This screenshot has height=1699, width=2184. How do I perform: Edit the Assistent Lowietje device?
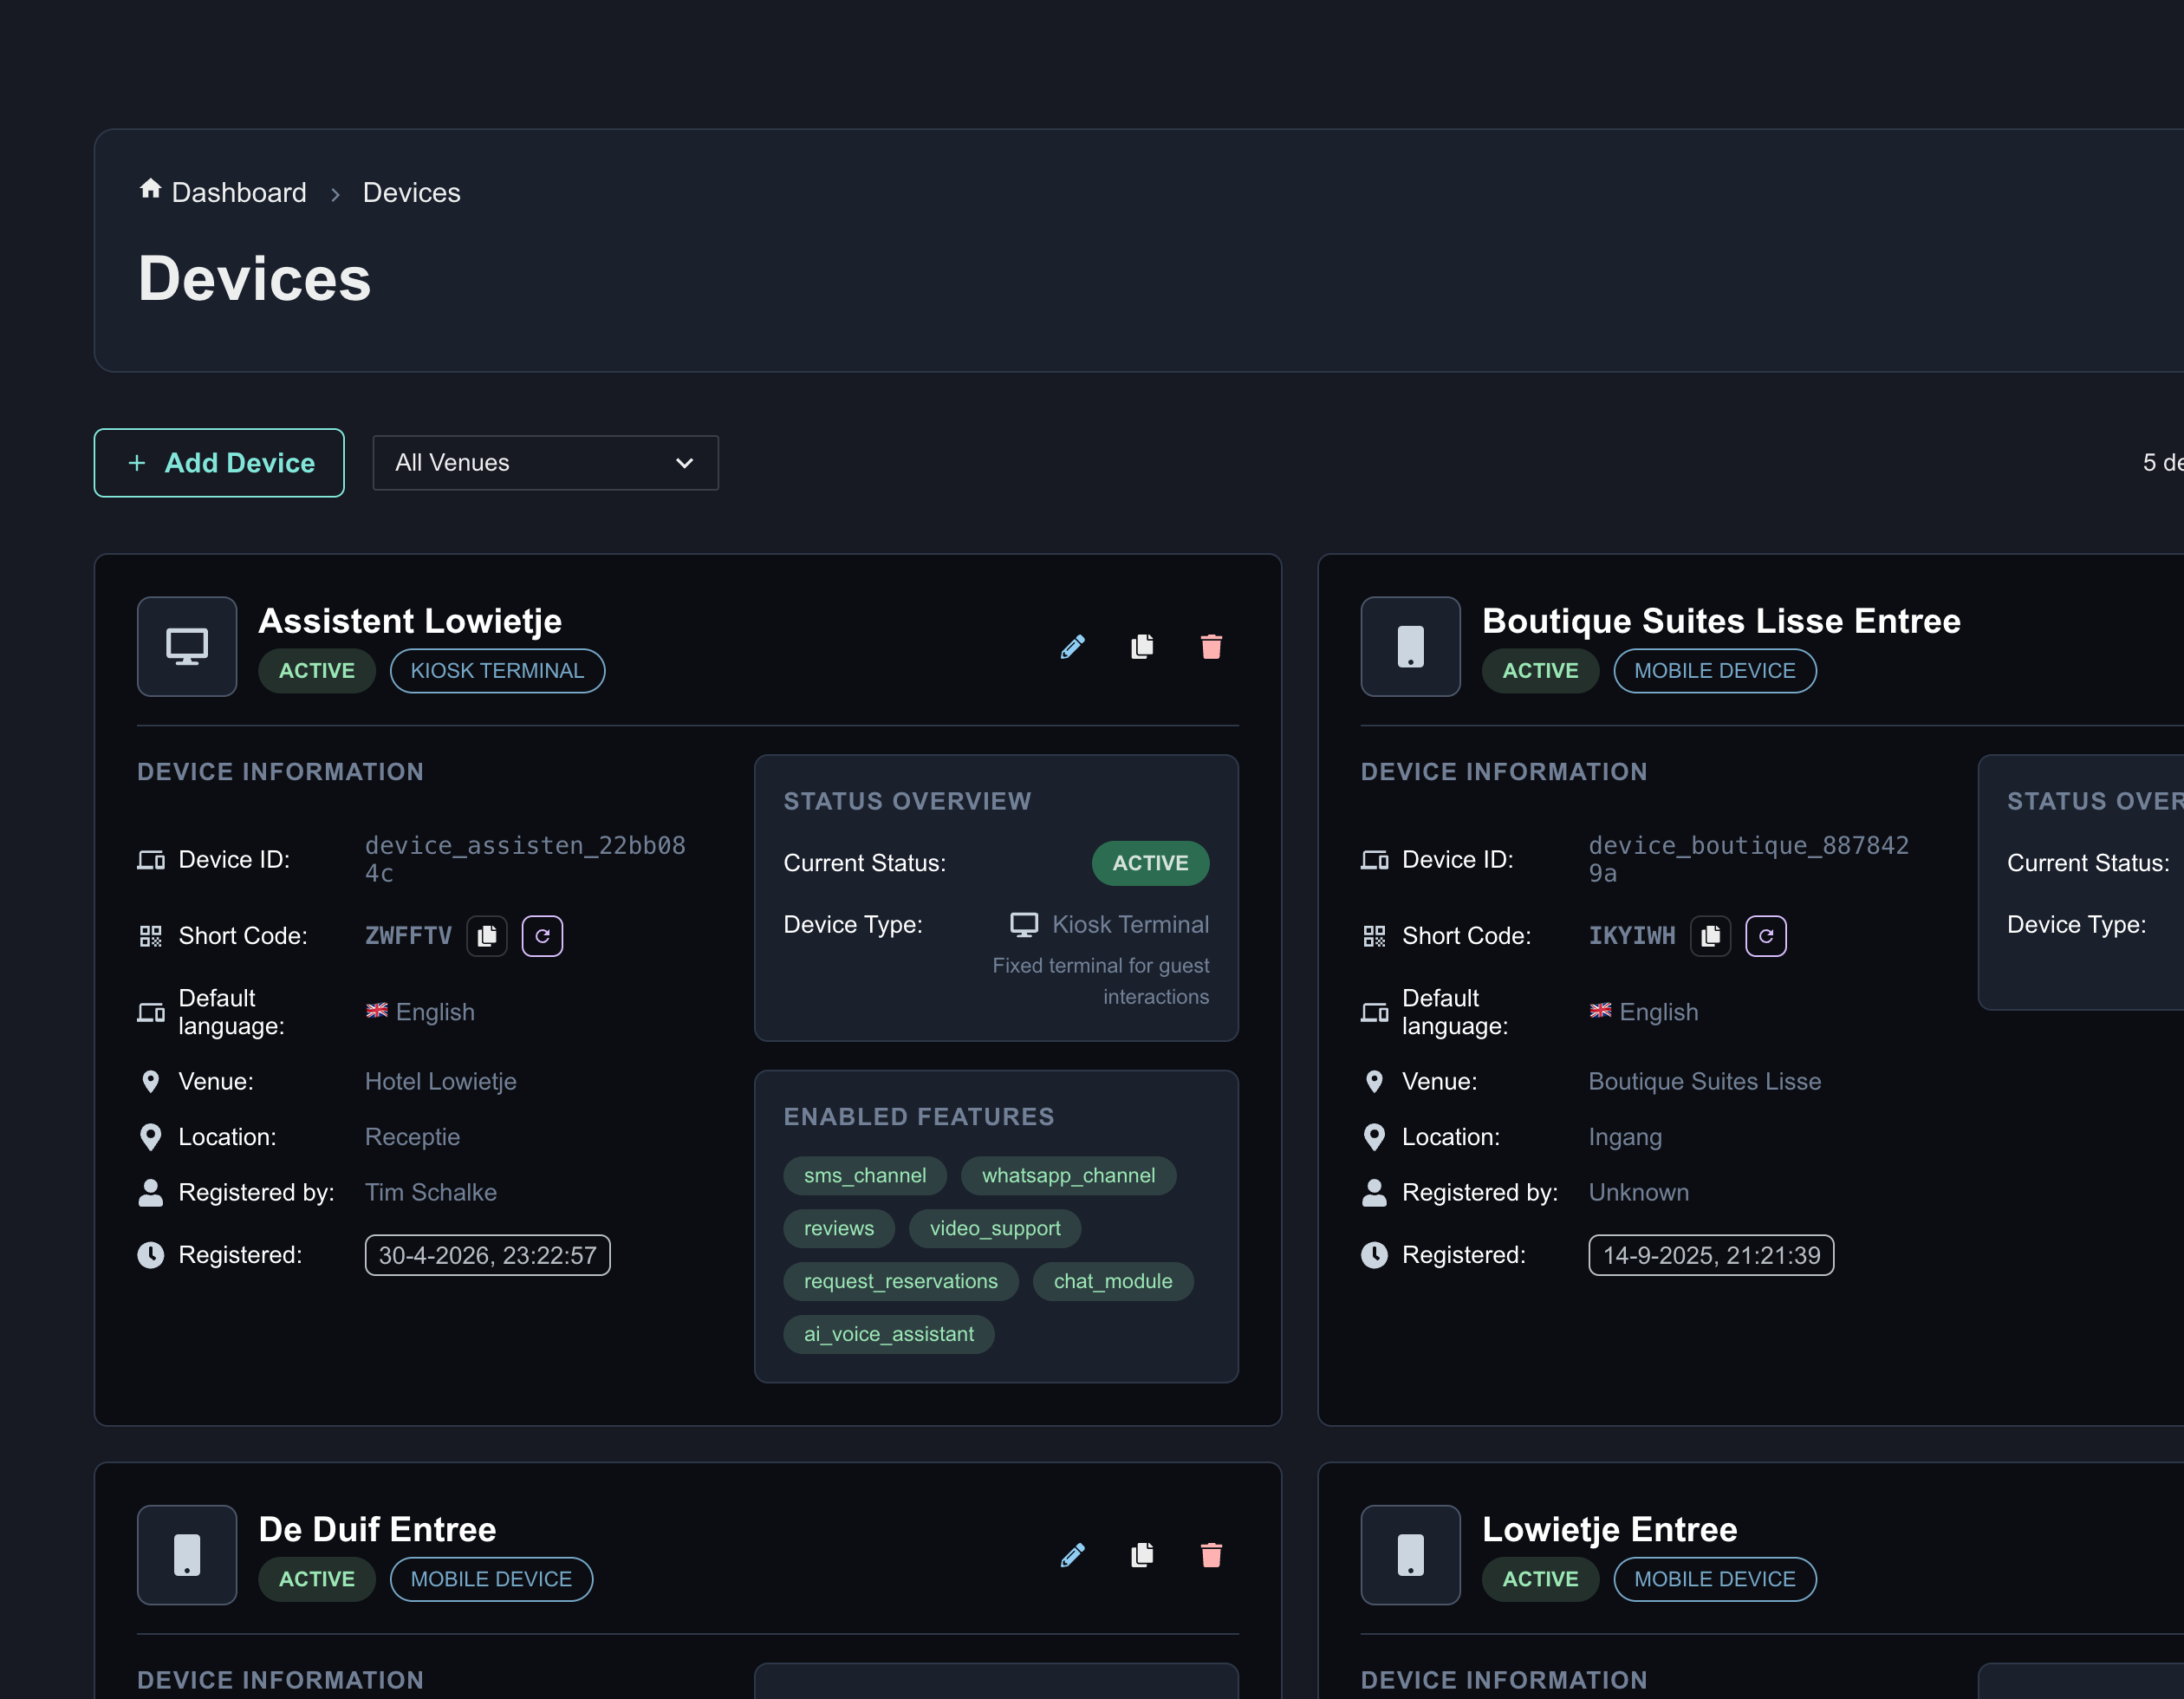(1073, 647)
